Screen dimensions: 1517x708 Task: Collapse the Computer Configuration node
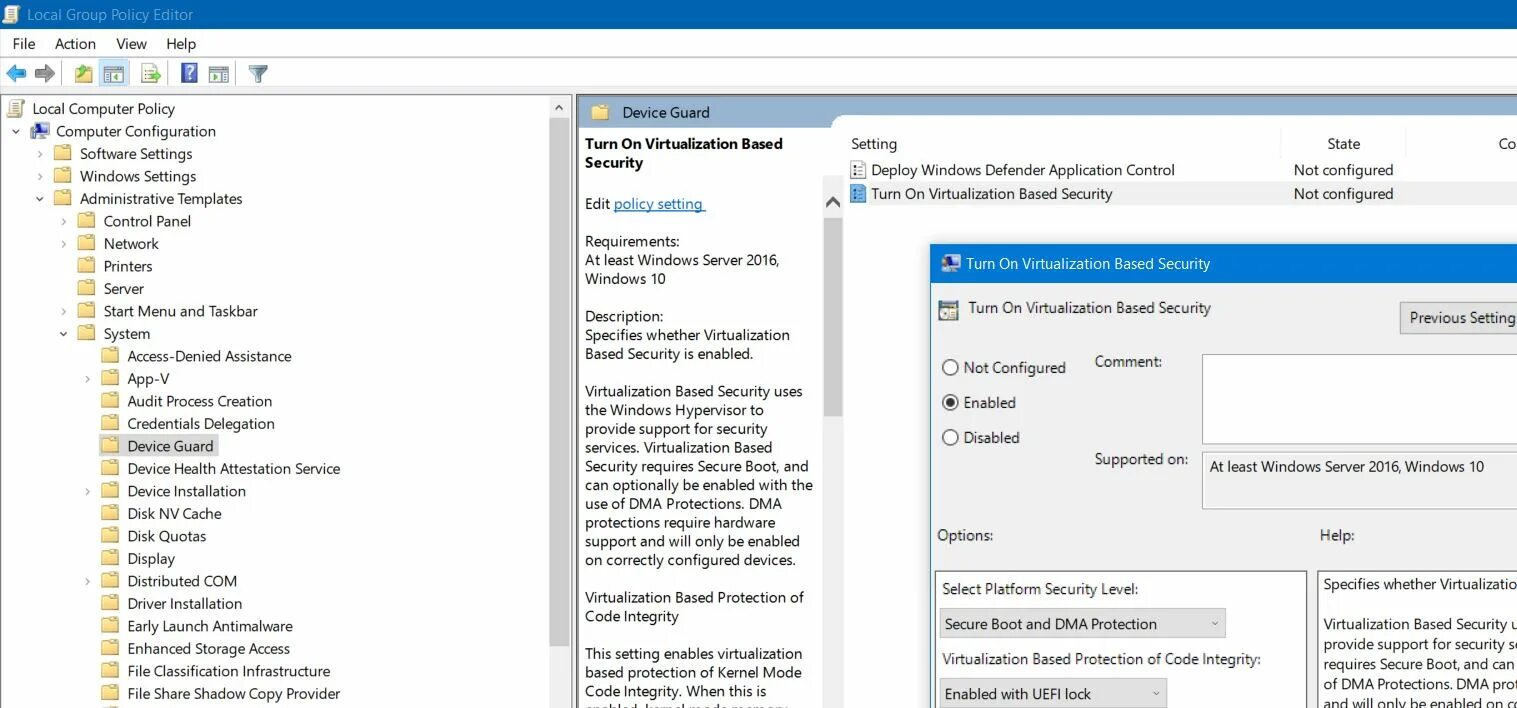16,131
